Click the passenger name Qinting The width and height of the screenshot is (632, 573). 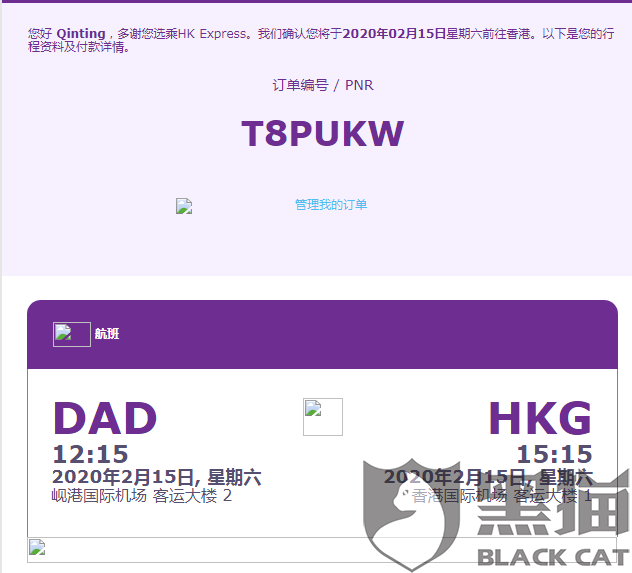pyautogui.click(x=81, y=33)
